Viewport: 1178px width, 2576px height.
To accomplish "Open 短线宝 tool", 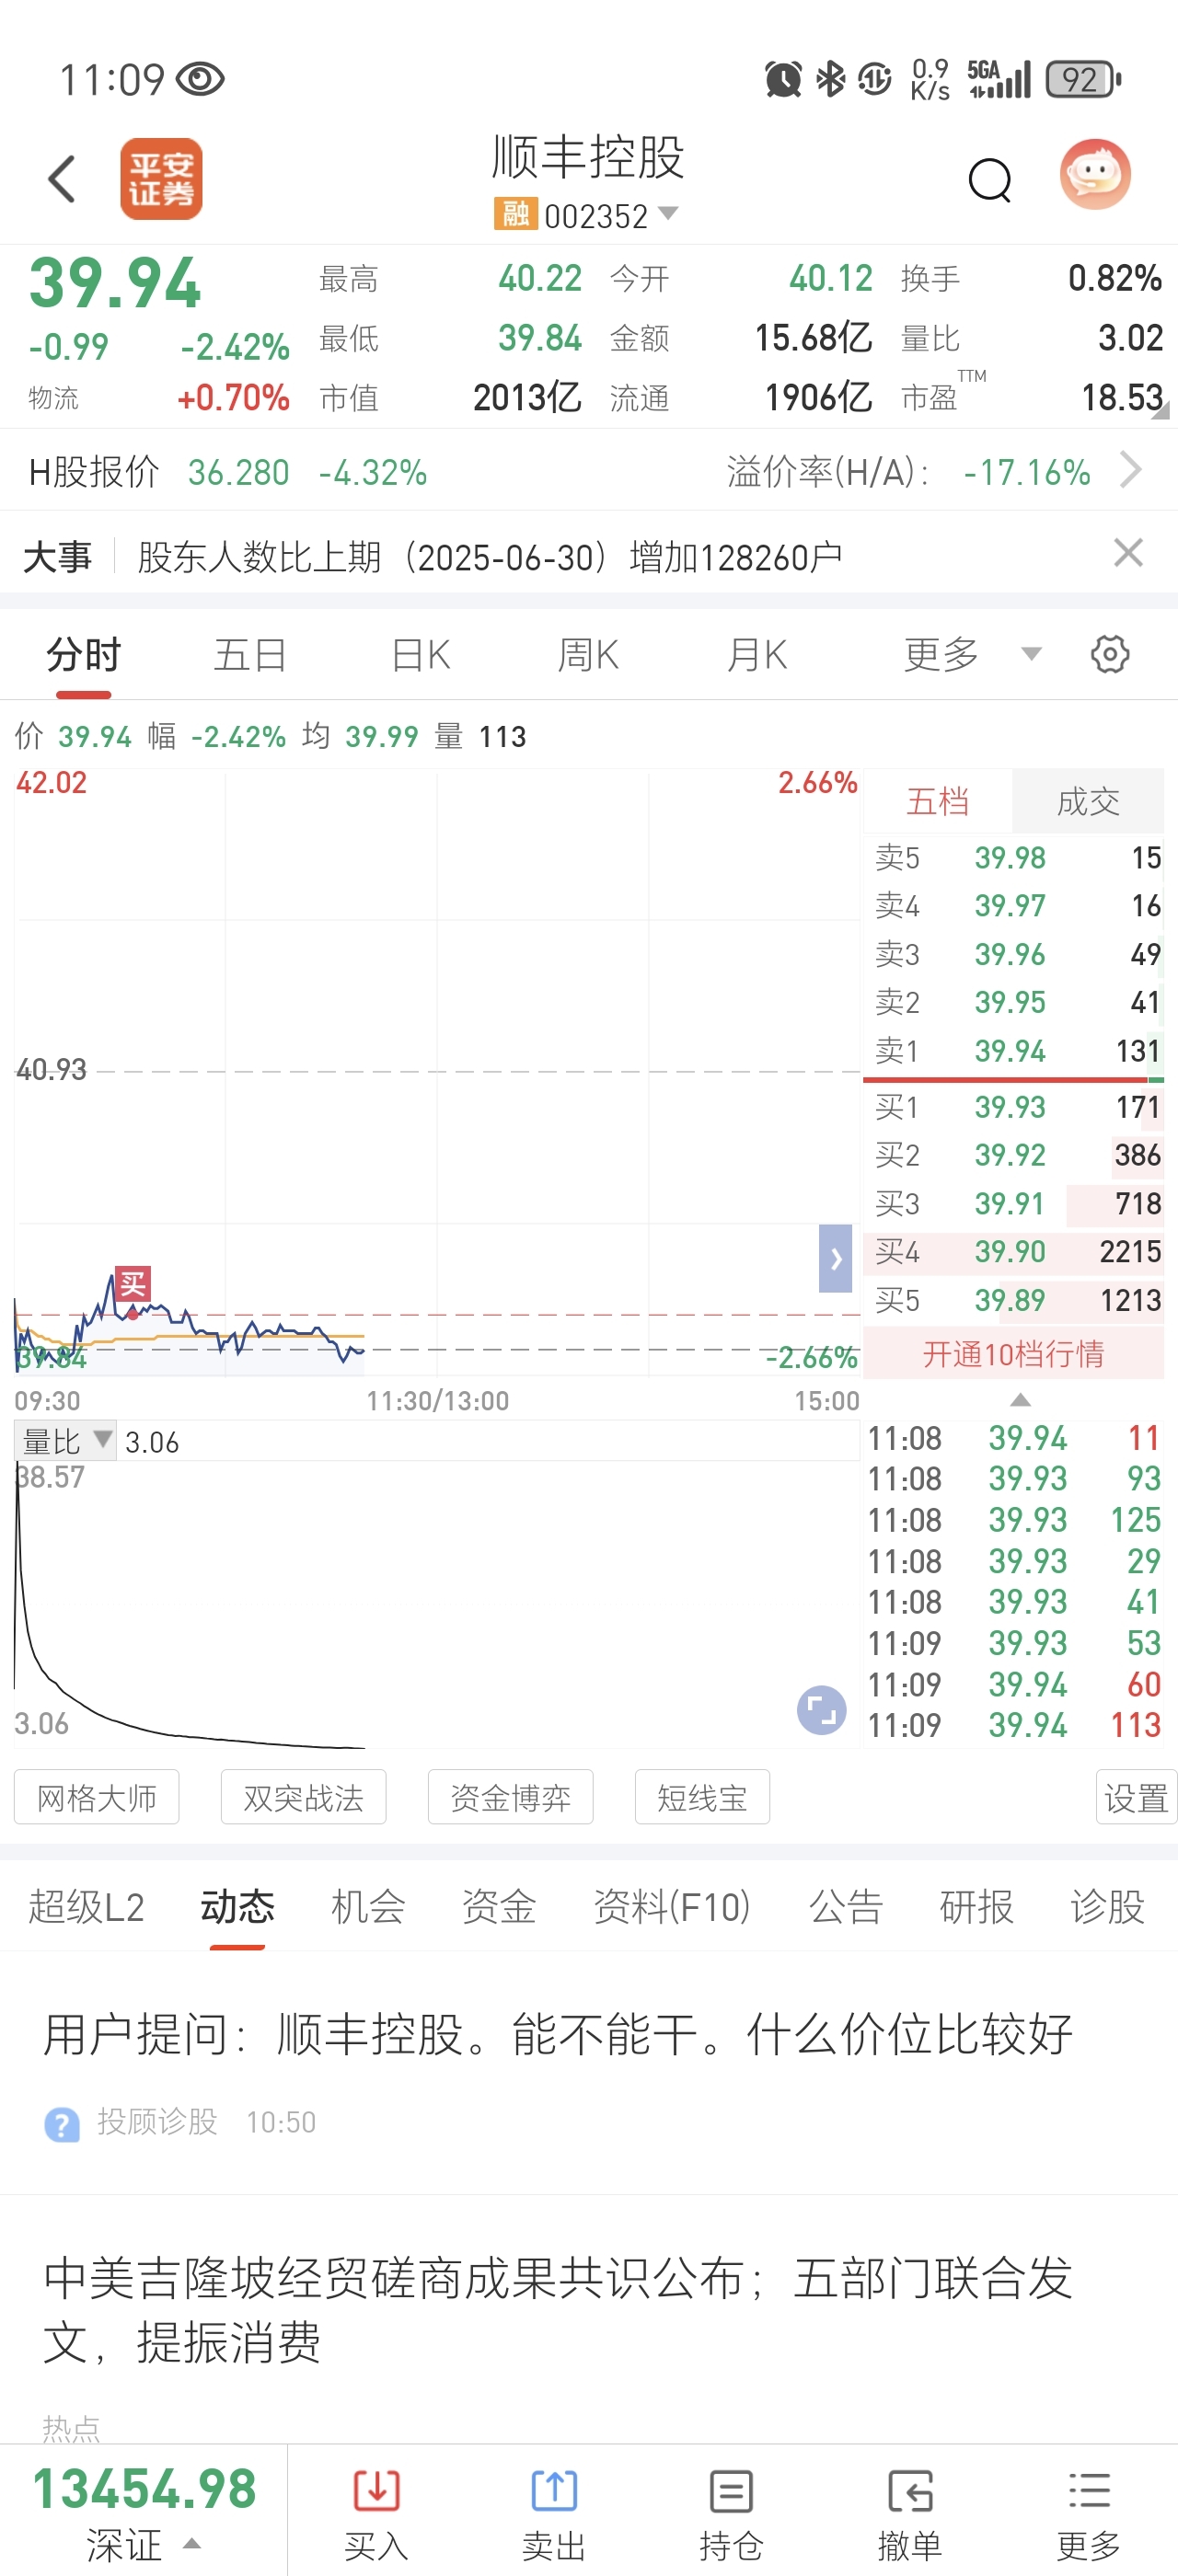I will click(702, 1797).
